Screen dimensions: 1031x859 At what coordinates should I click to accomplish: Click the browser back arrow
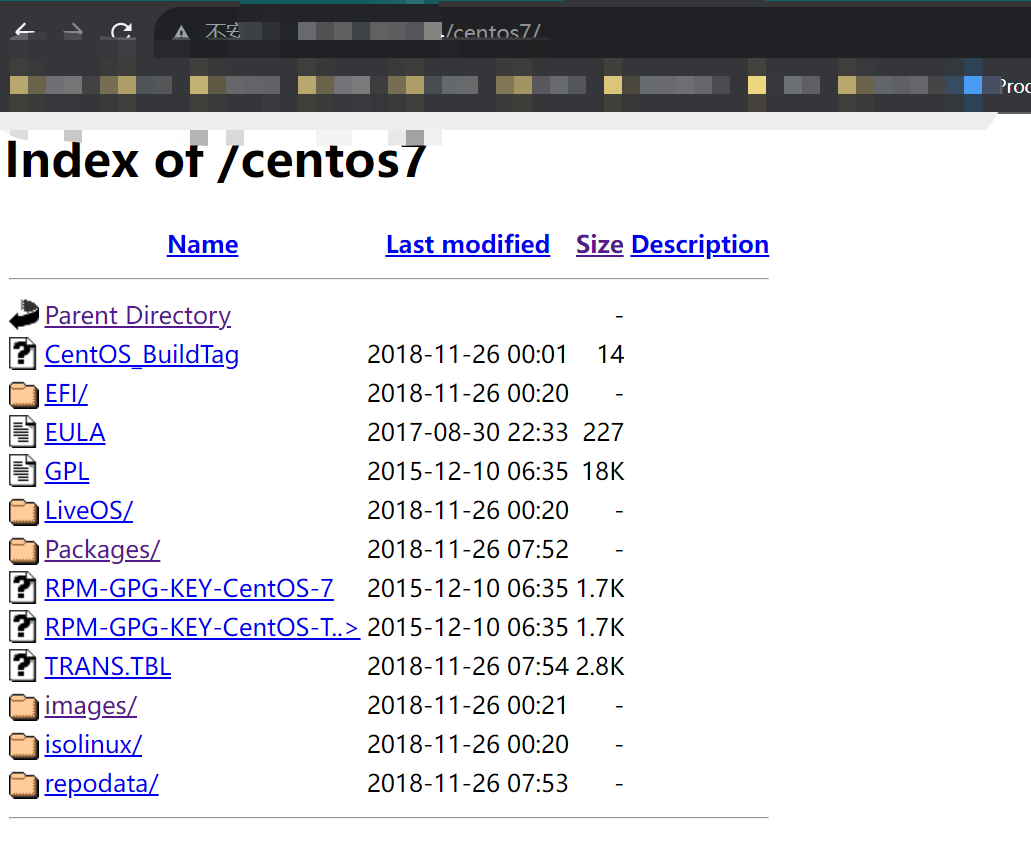click(24, 31)
